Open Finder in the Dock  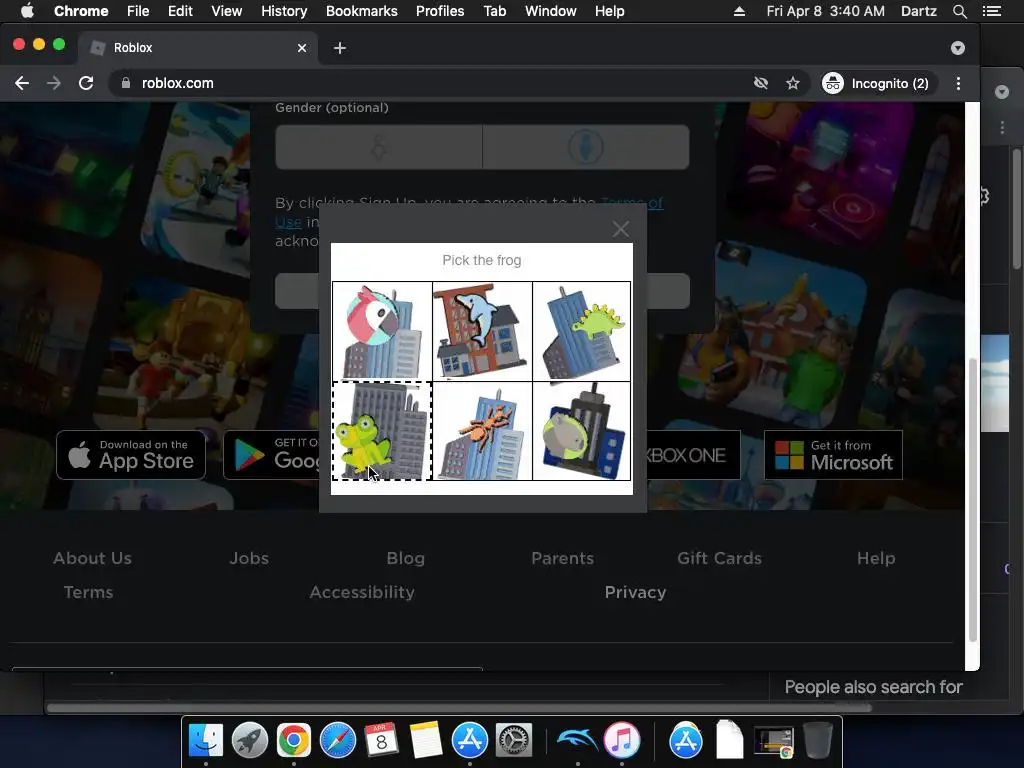206,741
